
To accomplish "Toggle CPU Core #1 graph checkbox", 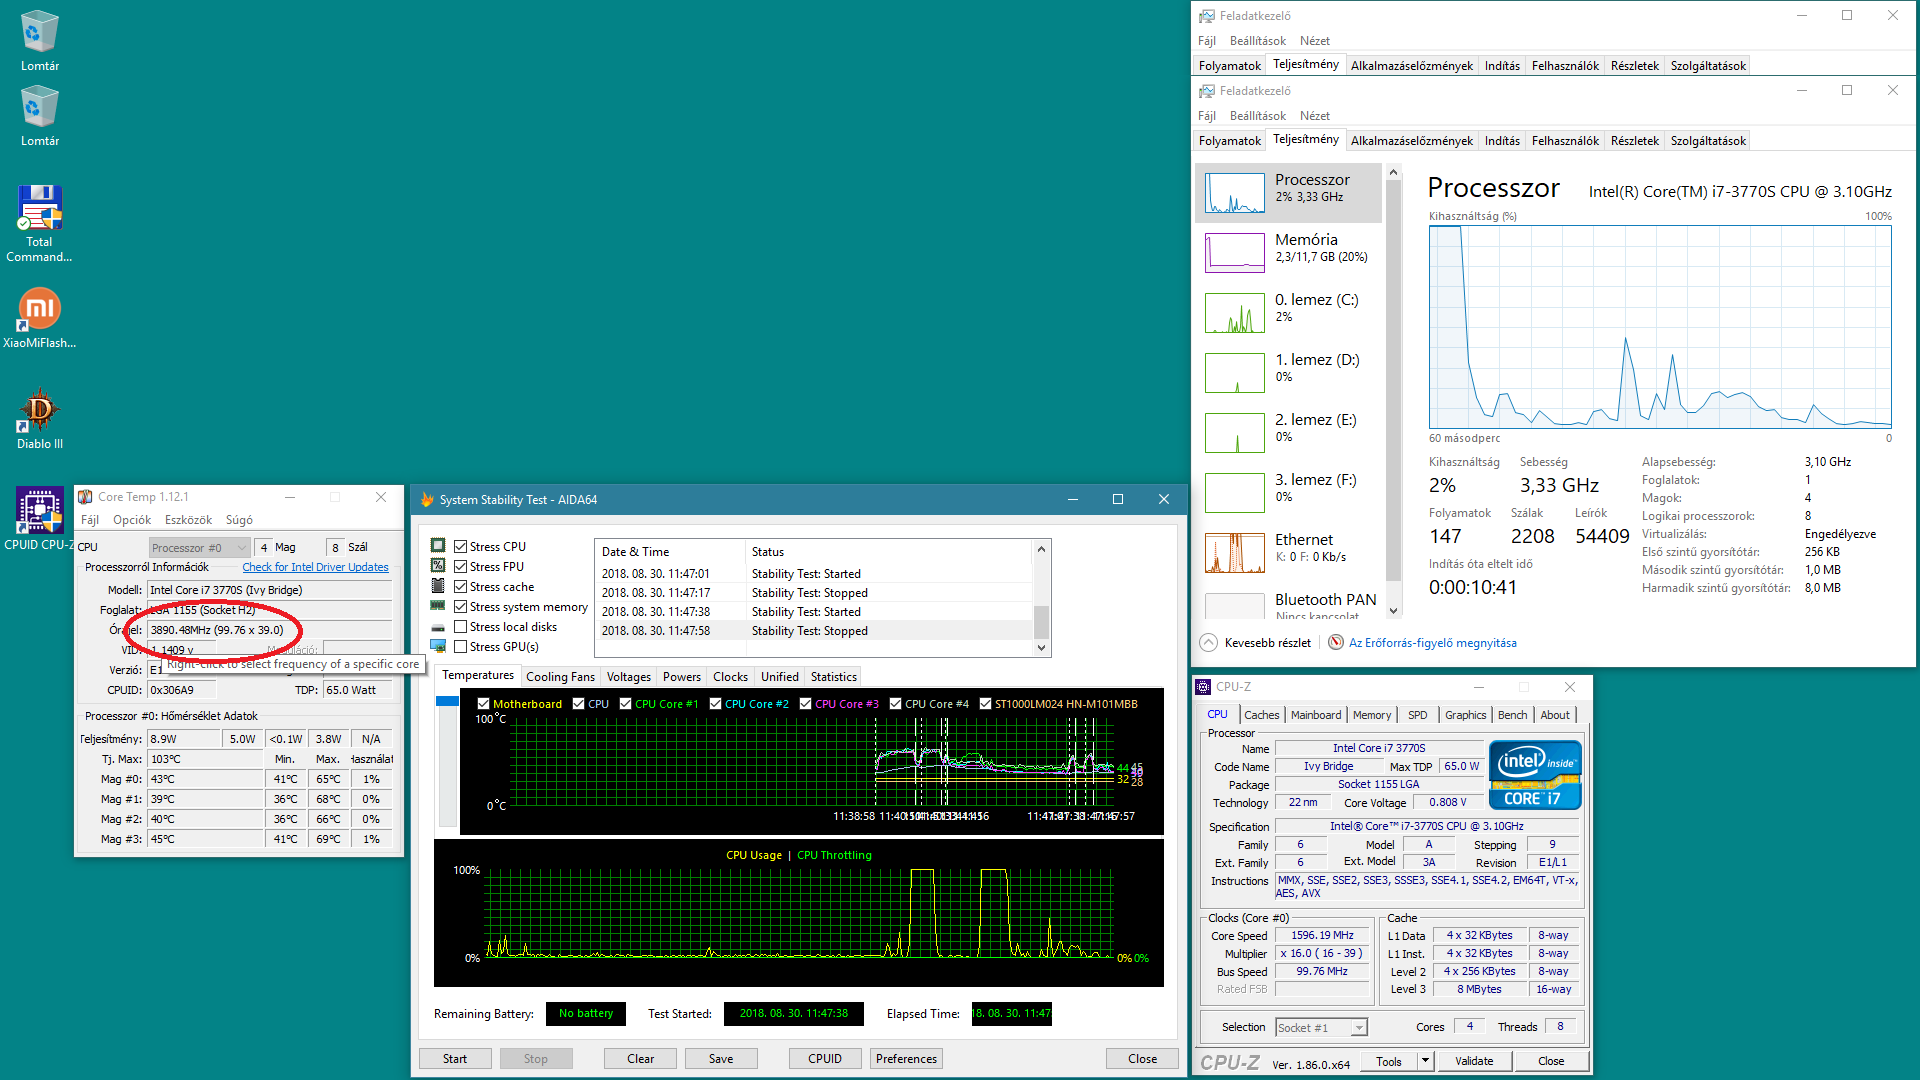I will [626, 704].
